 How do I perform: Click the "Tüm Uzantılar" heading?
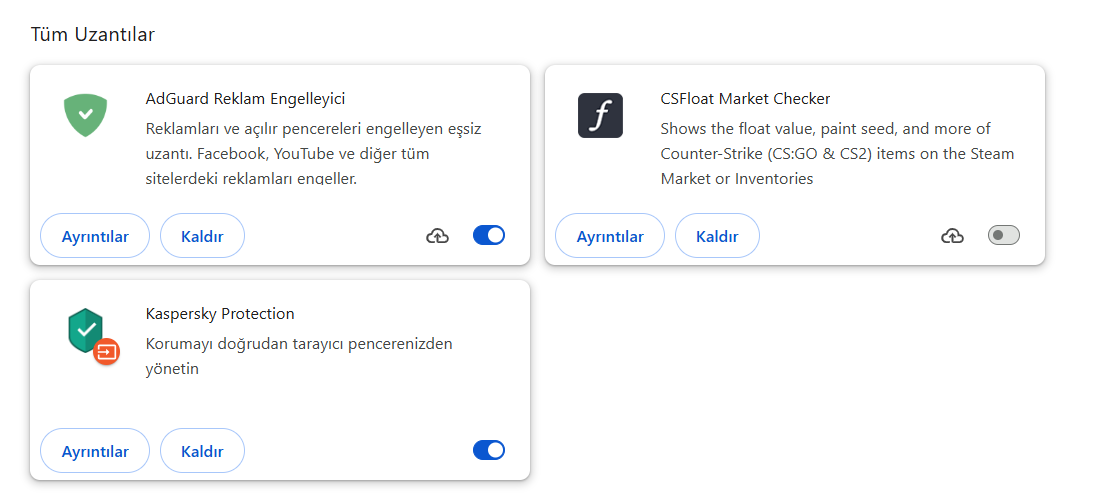93,35
